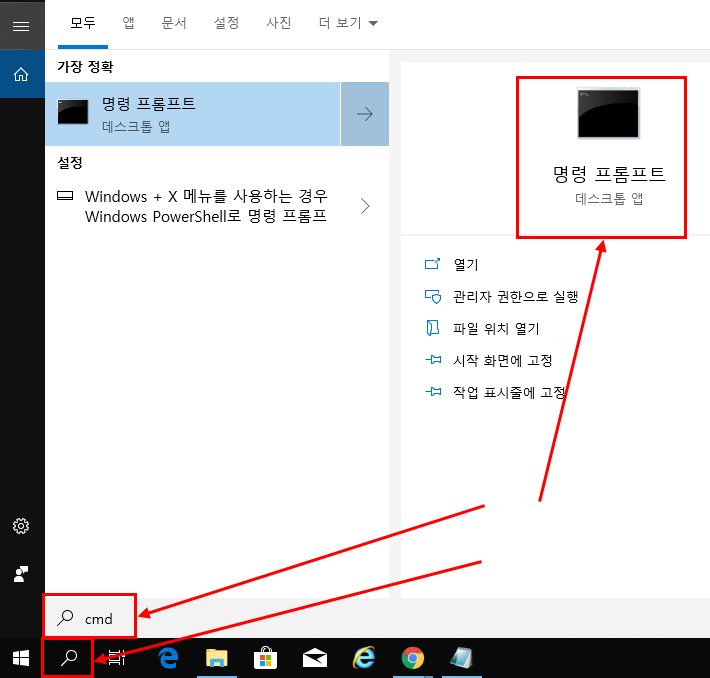
Task: Click the Home icon in the sidebar
Action: coord(21,74)
